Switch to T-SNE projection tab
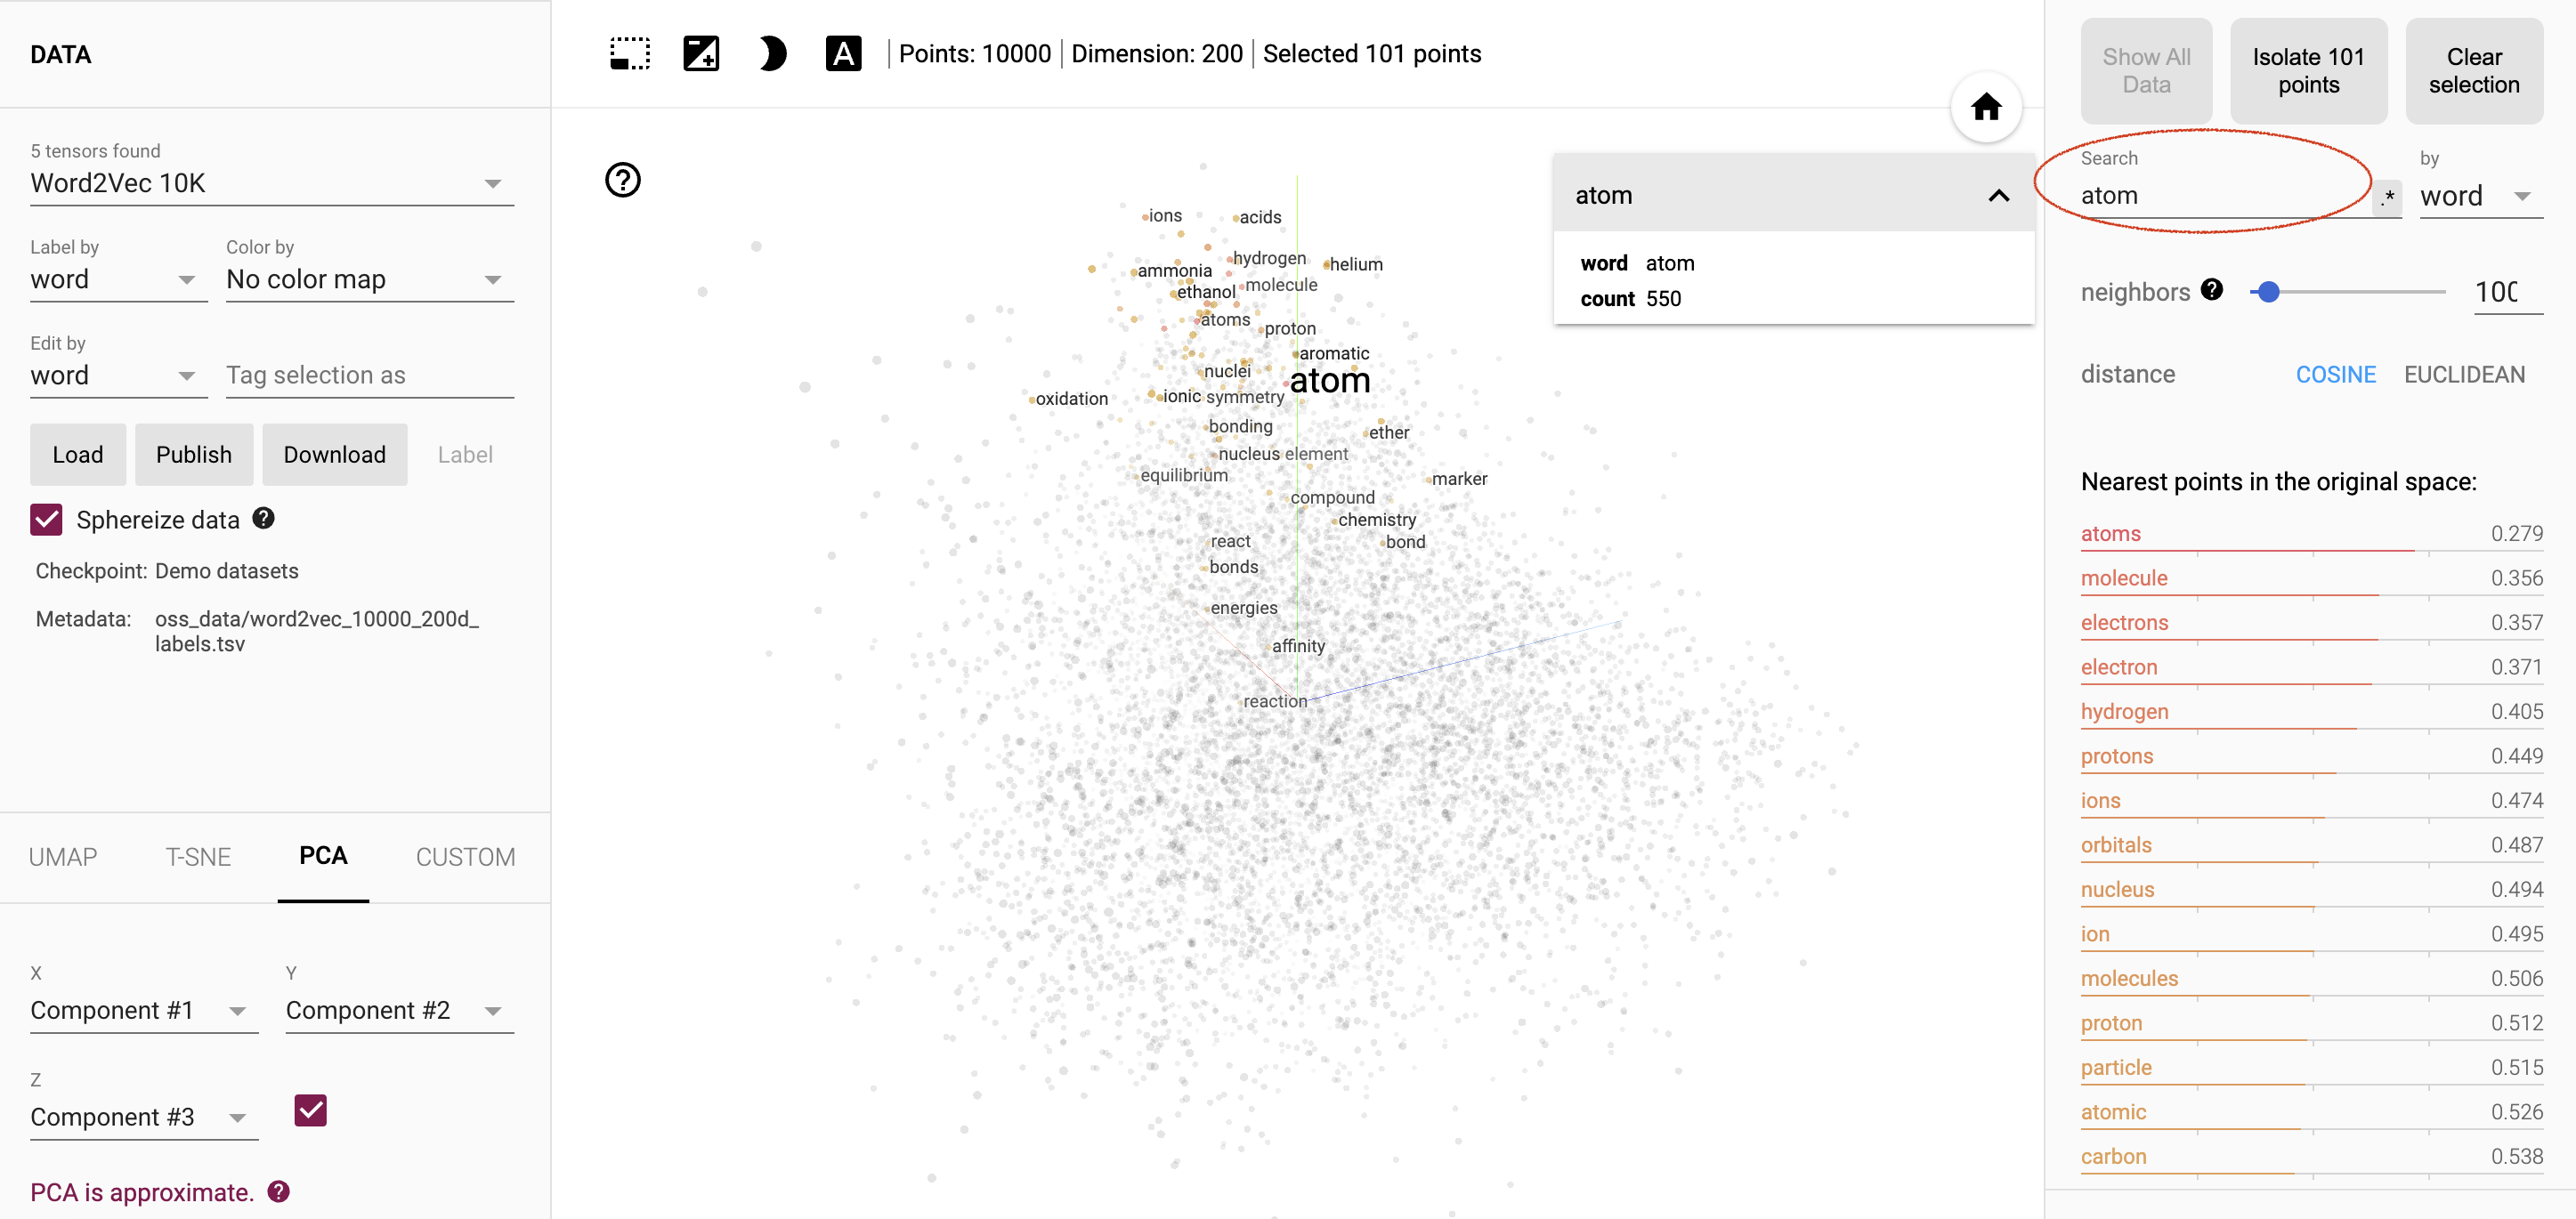 pyautogui.click(x=194, y=856)
